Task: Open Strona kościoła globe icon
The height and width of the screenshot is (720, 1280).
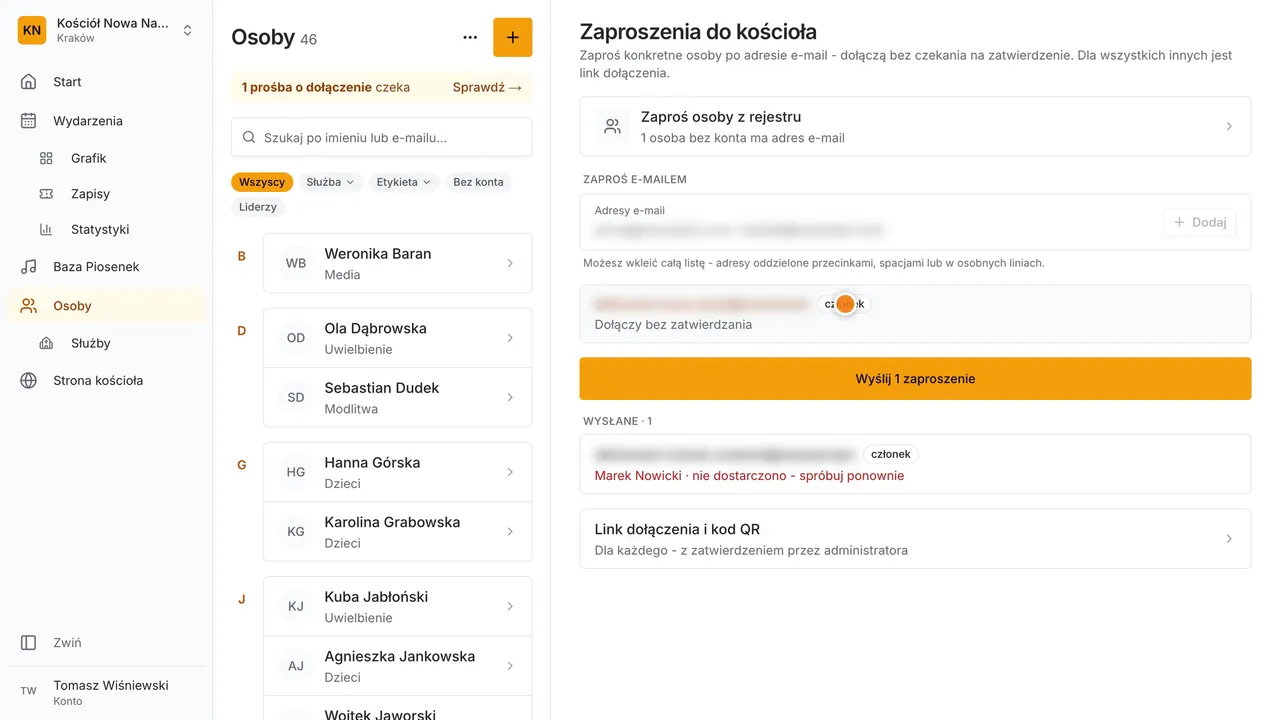Action: 29,380
